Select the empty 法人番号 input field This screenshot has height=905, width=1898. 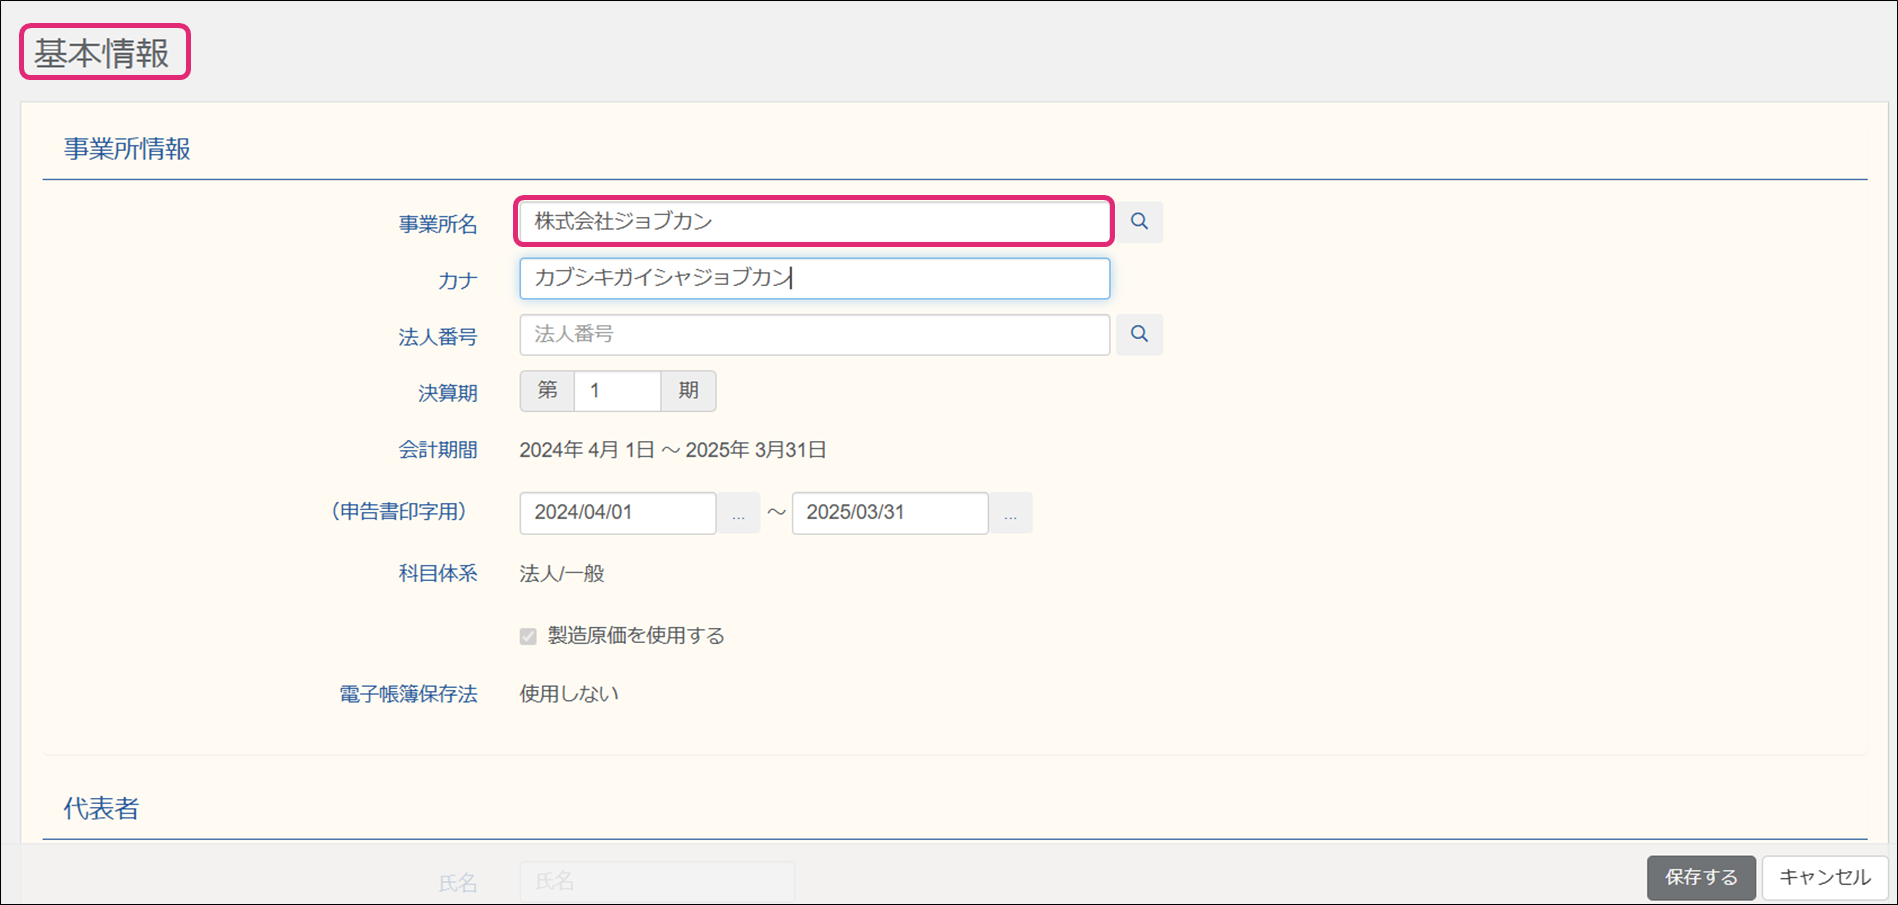[x=814, y=334]
